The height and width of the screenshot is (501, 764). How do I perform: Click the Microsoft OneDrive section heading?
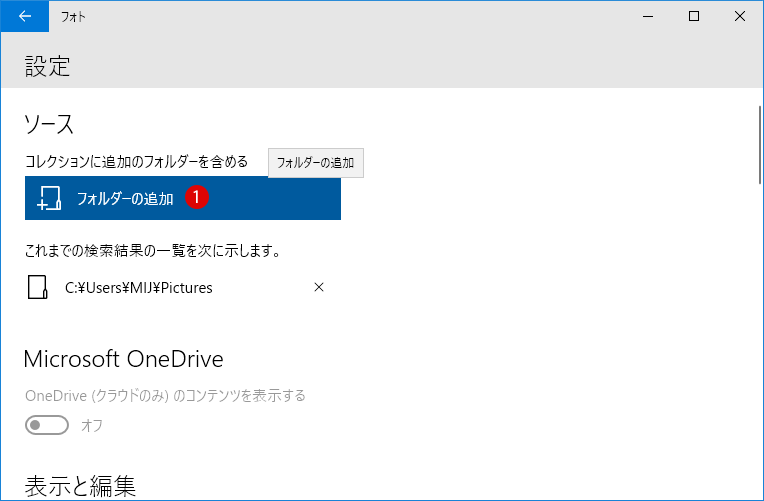click(x=123, y=359)
